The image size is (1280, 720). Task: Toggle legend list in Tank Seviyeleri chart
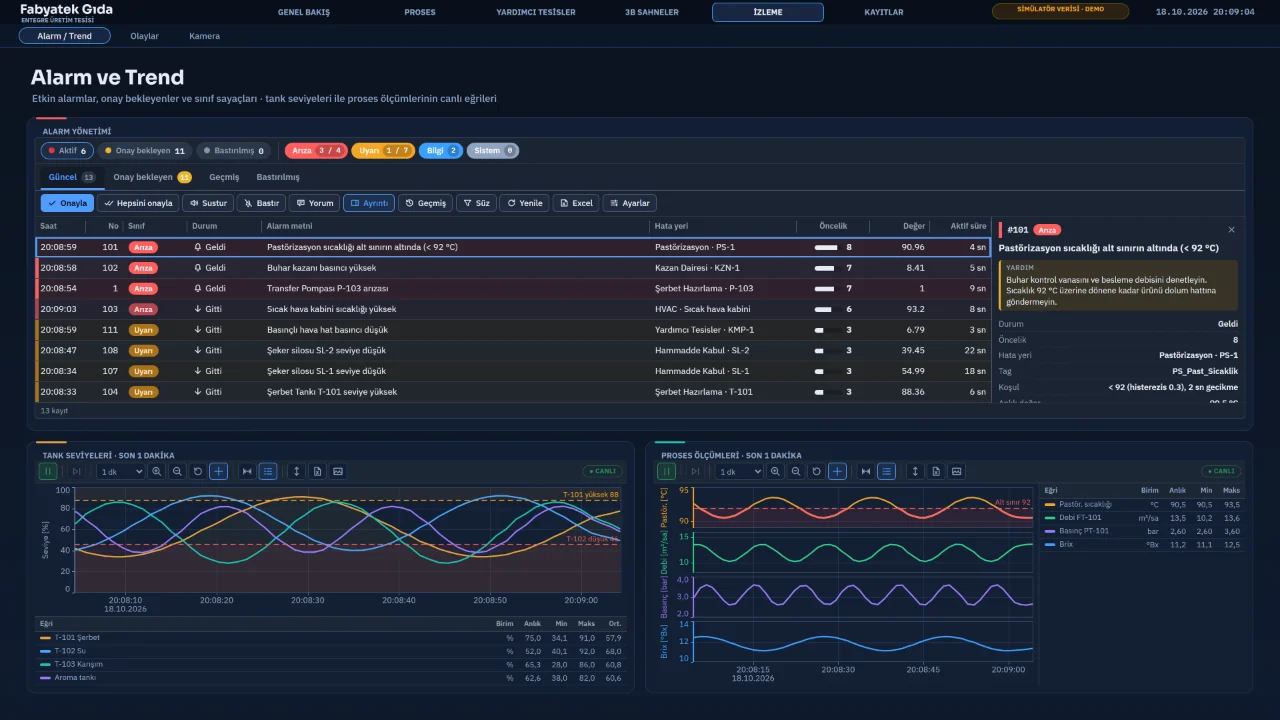click(x=268, y=471)
